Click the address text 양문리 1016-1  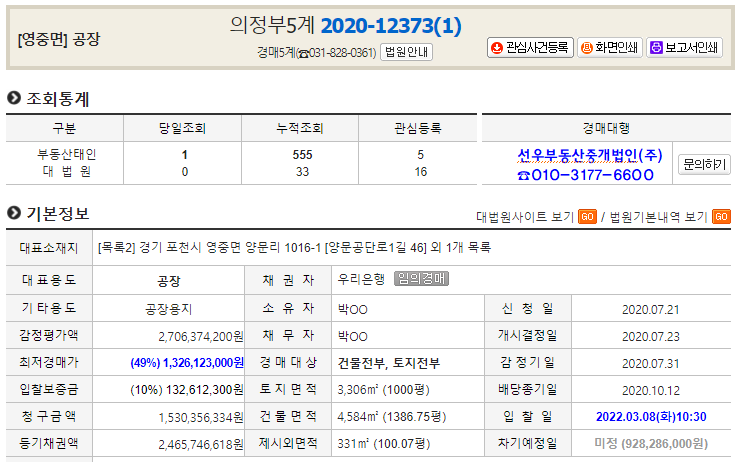[x=283, y=247]
